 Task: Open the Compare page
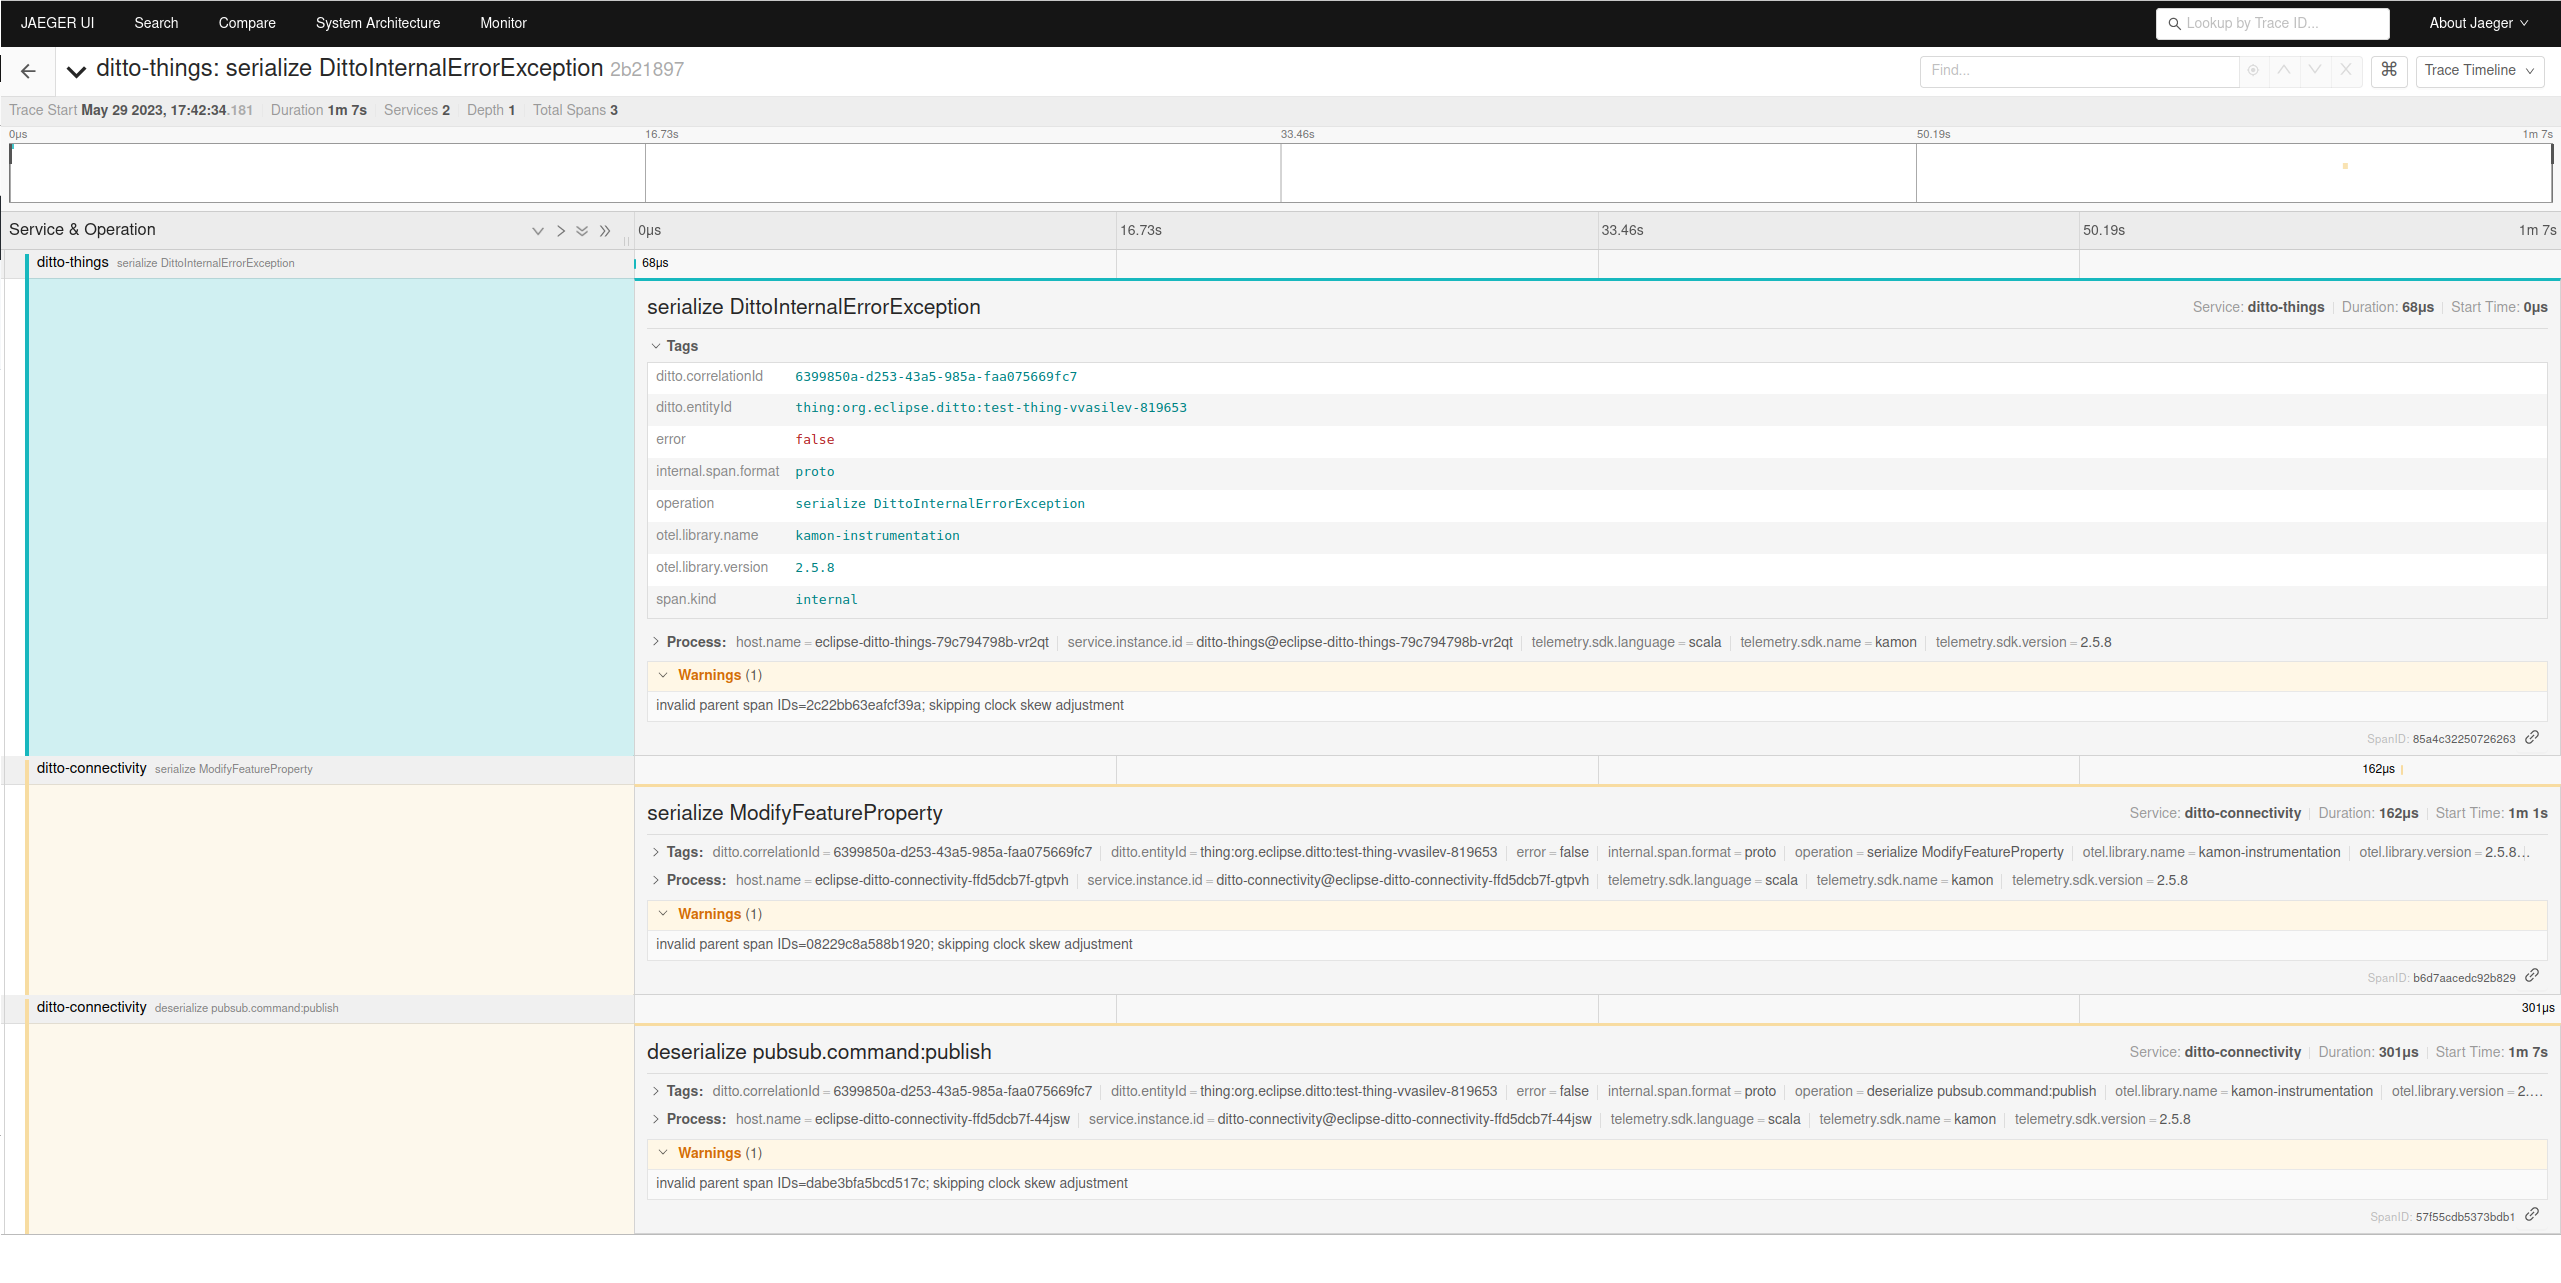(x=247, y=22)
